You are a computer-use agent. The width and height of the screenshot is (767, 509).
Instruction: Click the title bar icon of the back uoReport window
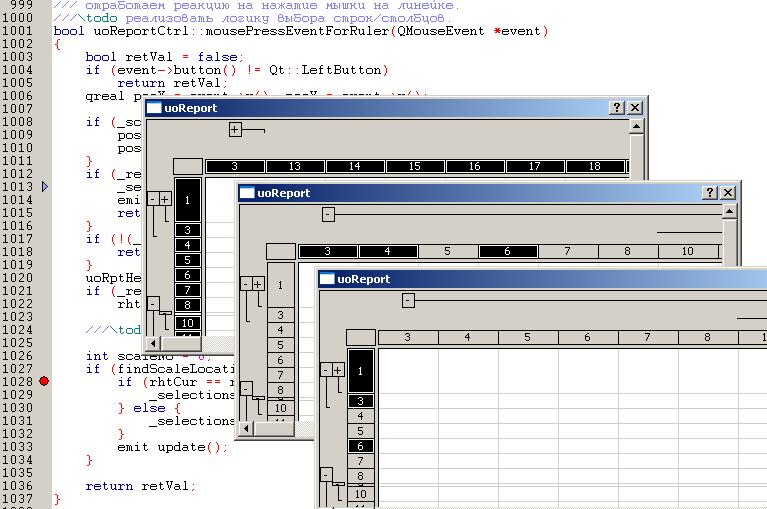click(155, 108)
